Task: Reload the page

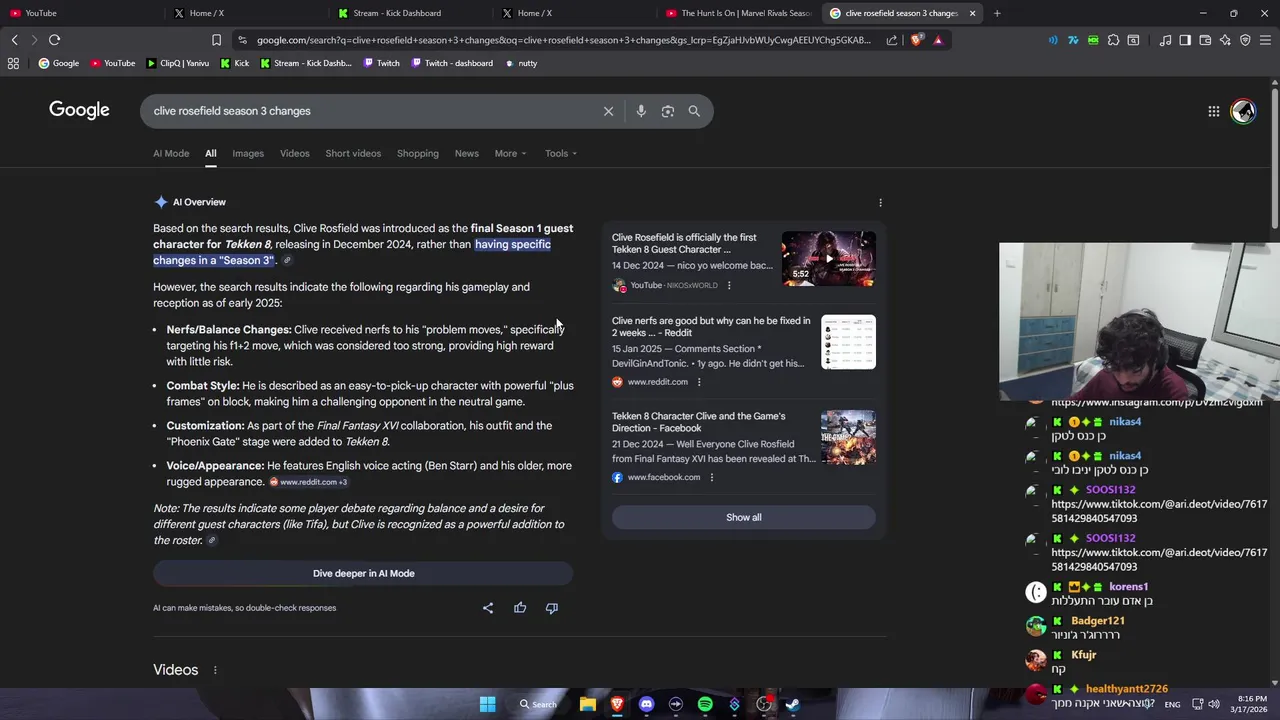Action: pos(54,40)
